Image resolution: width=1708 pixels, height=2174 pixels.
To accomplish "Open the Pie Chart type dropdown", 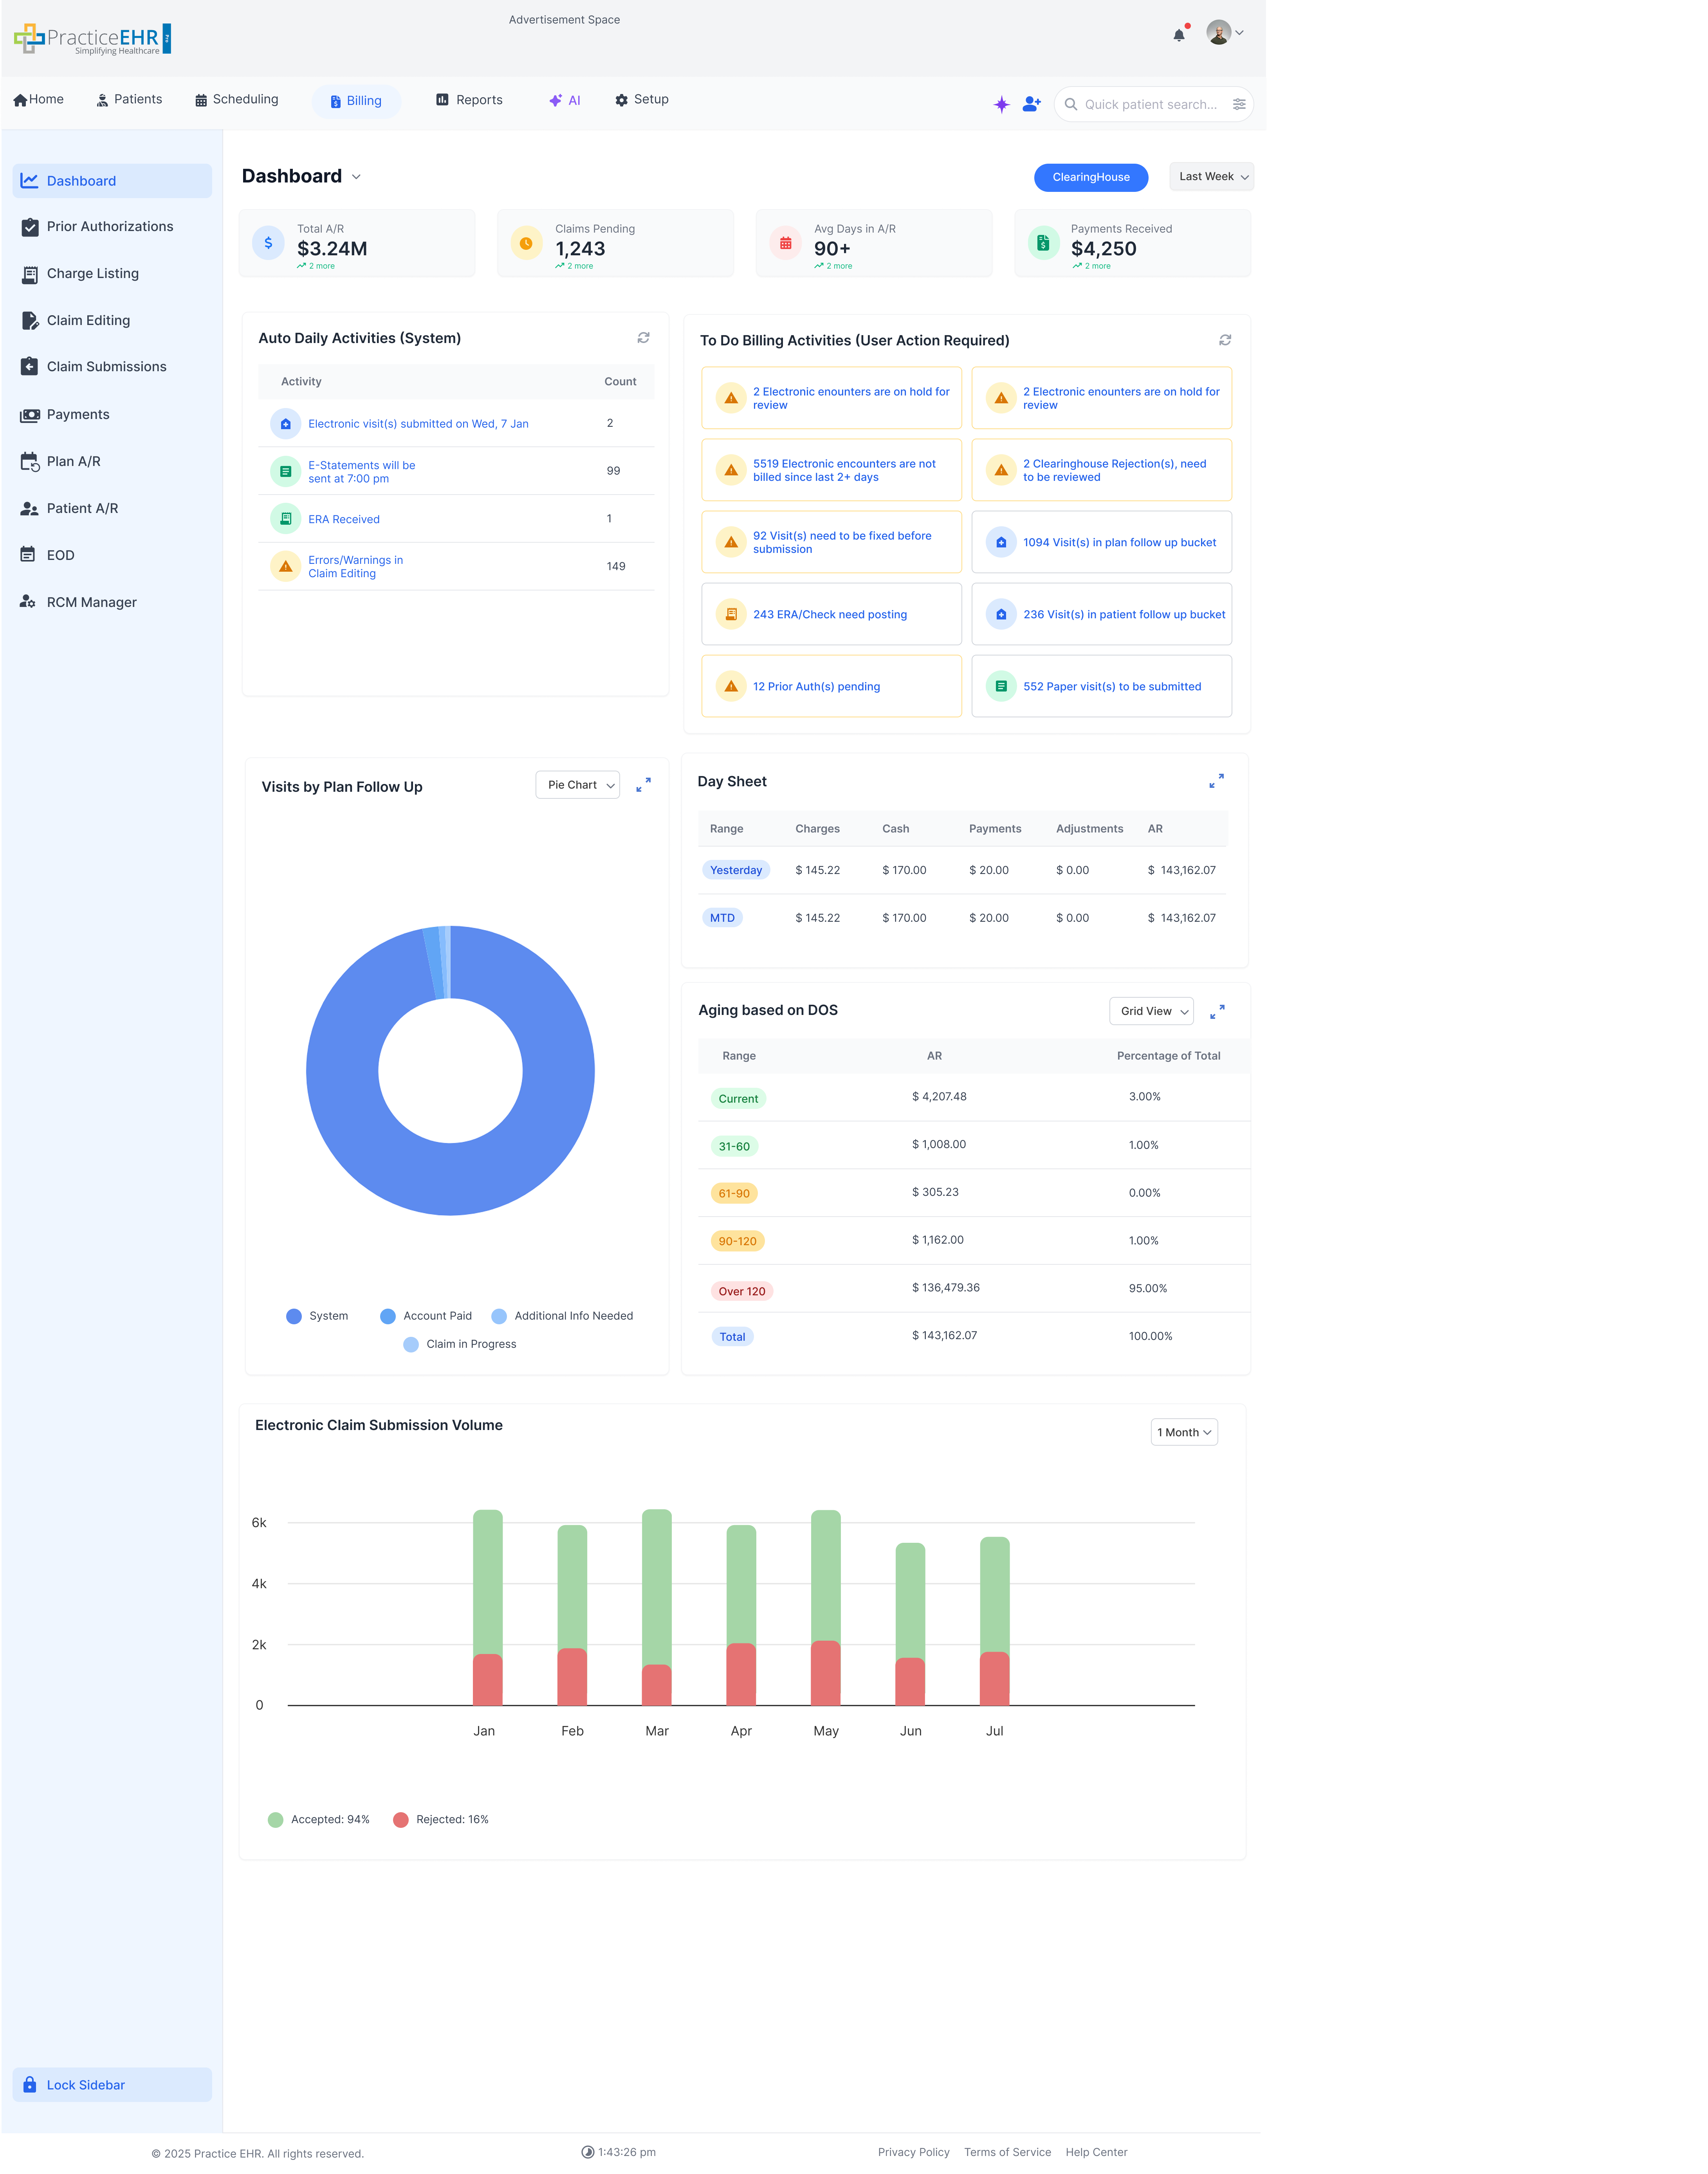I will click(578, 785).
